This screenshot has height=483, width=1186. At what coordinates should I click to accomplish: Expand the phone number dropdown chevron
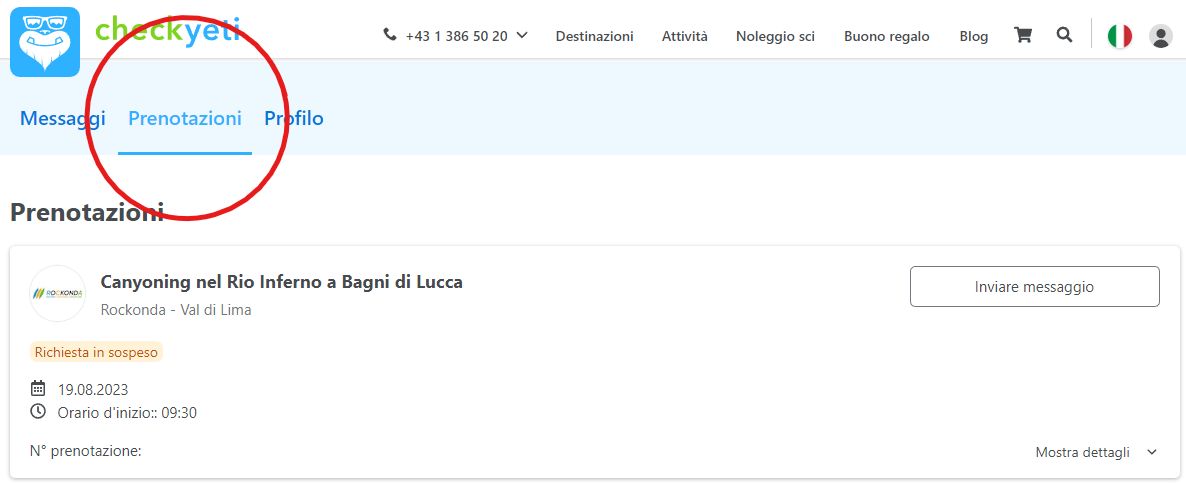(522, 35)
